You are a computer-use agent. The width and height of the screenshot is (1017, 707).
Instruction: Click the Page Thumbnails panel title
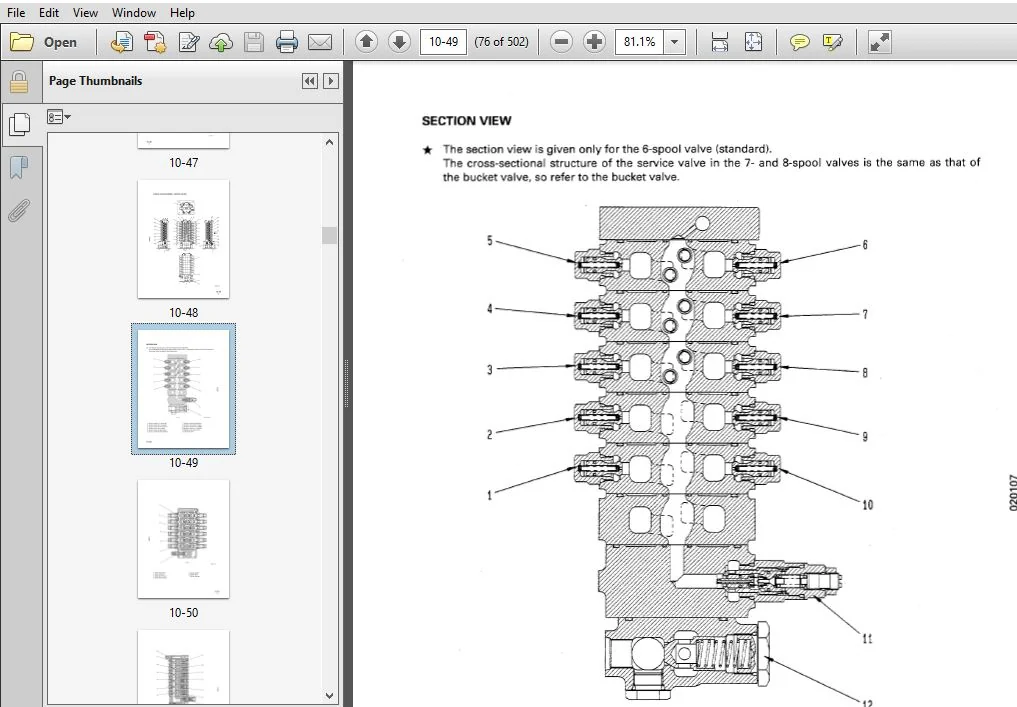click(x=95, y=81)
